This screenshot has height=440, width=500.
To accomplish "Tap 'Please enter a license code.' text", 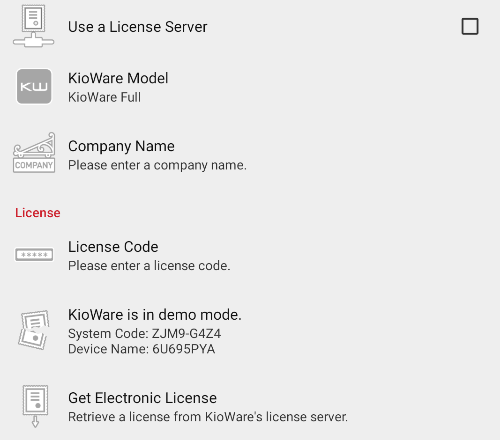I will tap(149, 266).
